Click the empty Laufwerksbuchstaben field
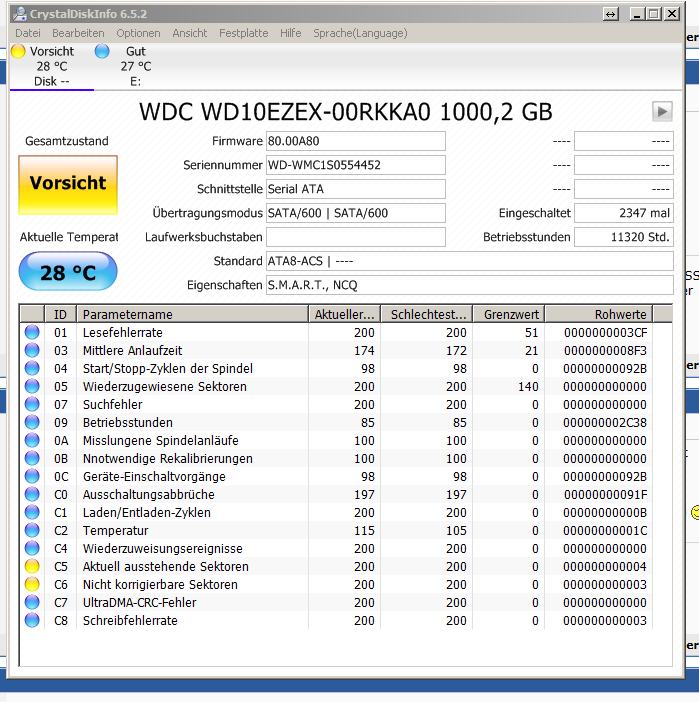Image resolution: width=699 pixels, height=702 pixels. pyautogui.click(x=356, y=237)
